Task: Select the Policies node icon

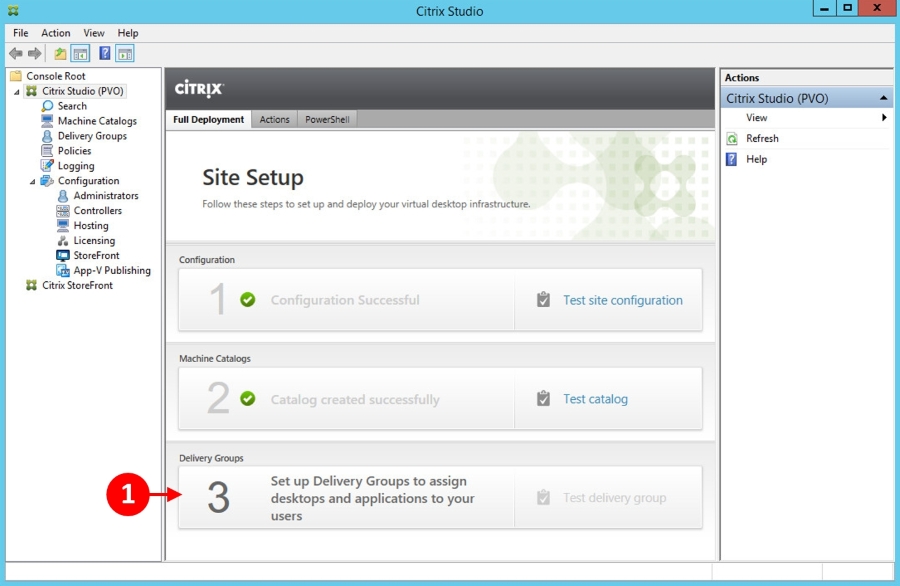Action: [x=48, y=151]
